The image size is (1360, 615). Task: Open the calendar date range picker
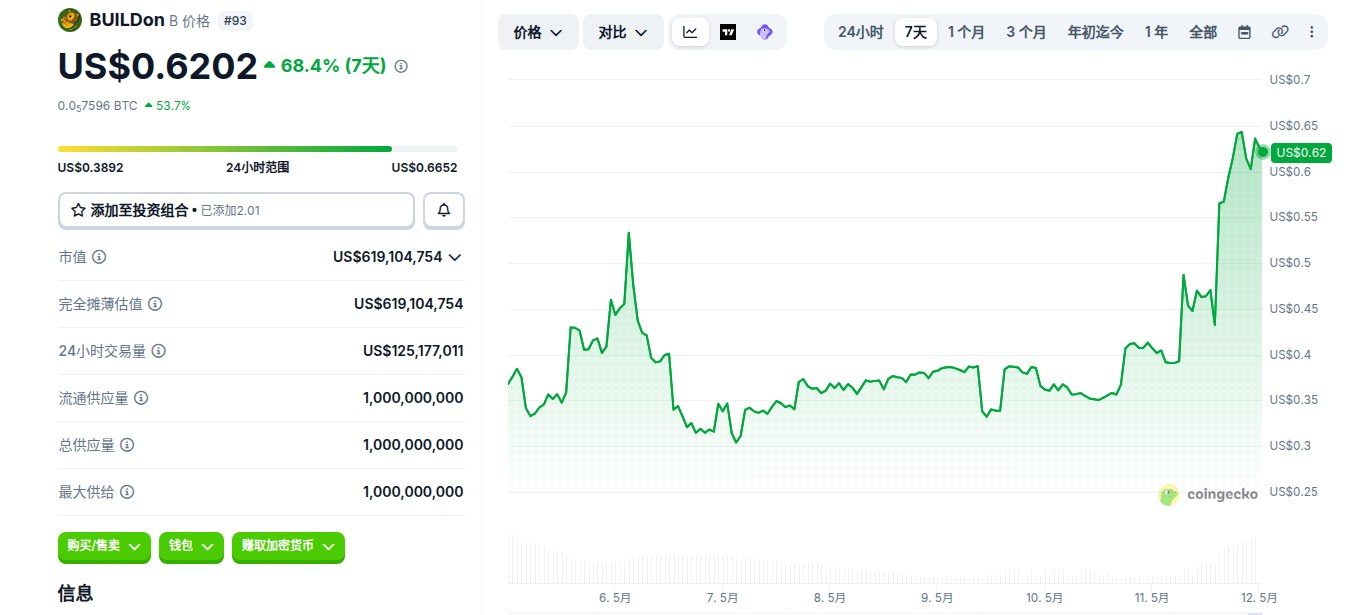(1244, 32)
